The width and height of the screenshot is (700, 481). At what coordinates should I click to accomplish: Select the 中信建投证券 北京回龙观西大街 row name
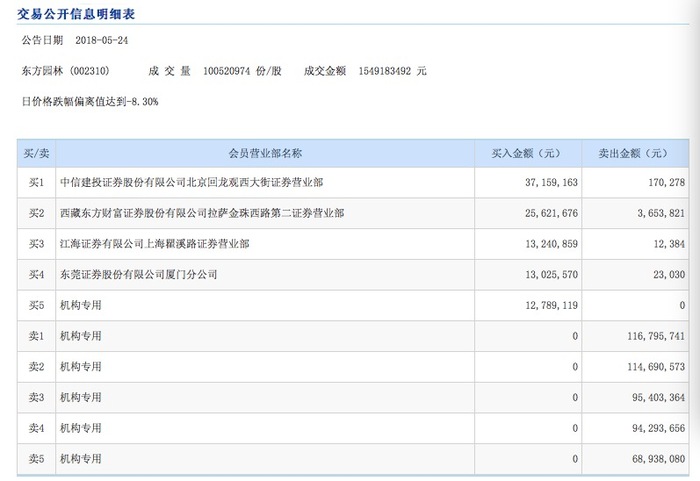(192, 182)
